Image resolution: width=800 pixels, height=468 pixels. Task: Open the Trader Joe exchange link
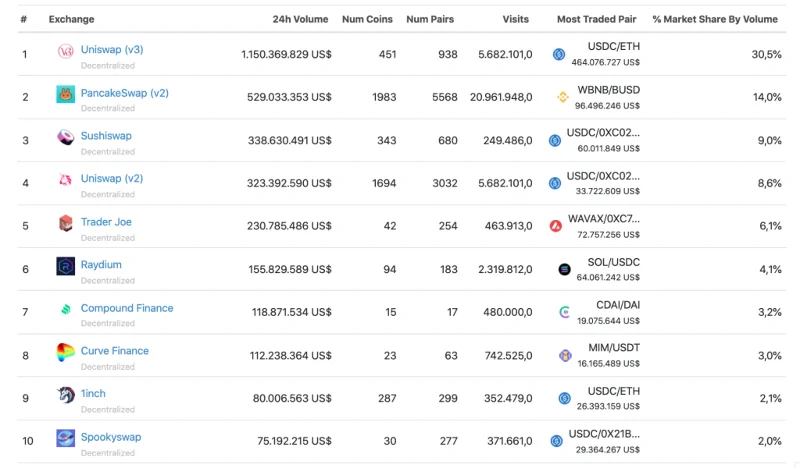coord(106,222)
